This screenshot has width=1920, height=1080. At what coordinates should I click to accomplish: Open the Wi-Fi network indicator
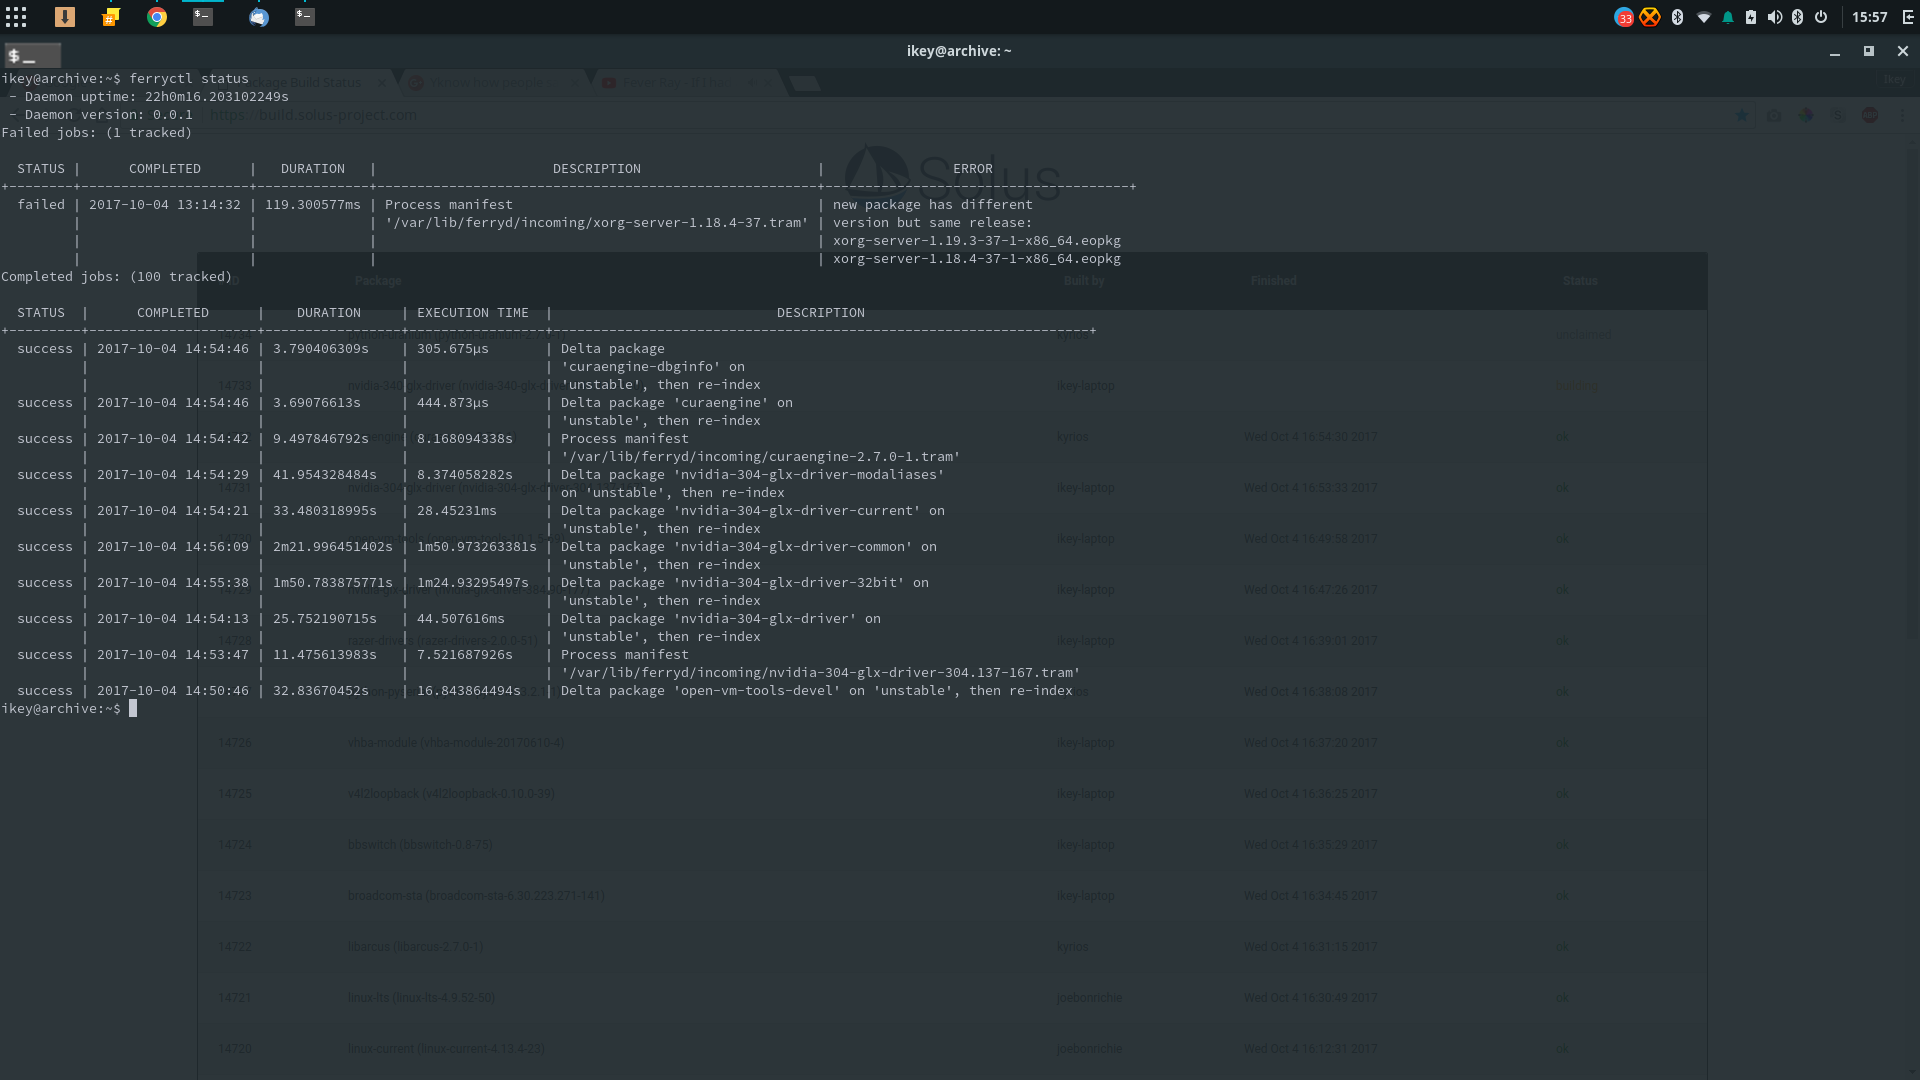[1703, 17]
